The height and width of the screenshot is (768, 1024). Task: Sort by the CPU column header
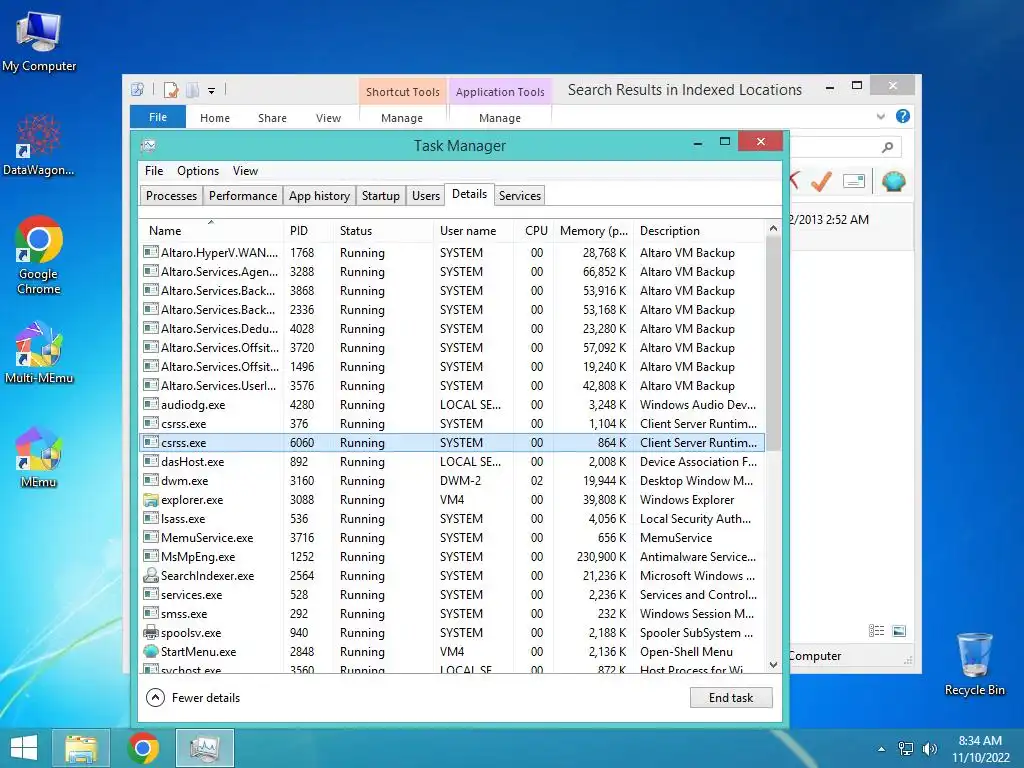pyautogui.click(x=534, y=231)
